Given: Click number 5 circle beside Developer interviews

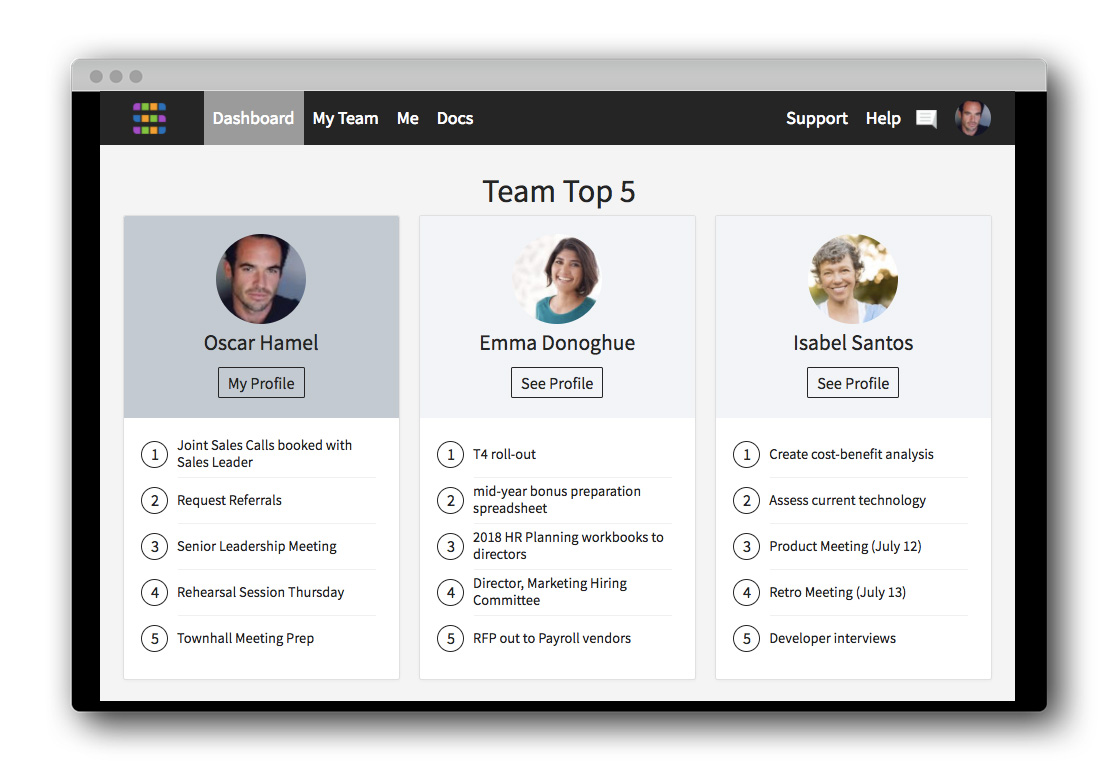Looking at the screenshot, I should [x=747, y=639].
